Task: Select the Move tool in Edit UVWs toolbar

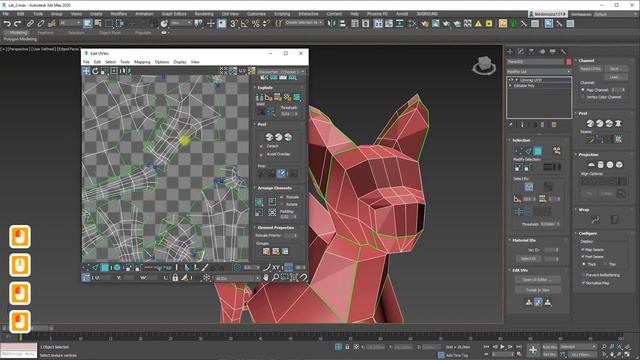Action: (86, 71)
